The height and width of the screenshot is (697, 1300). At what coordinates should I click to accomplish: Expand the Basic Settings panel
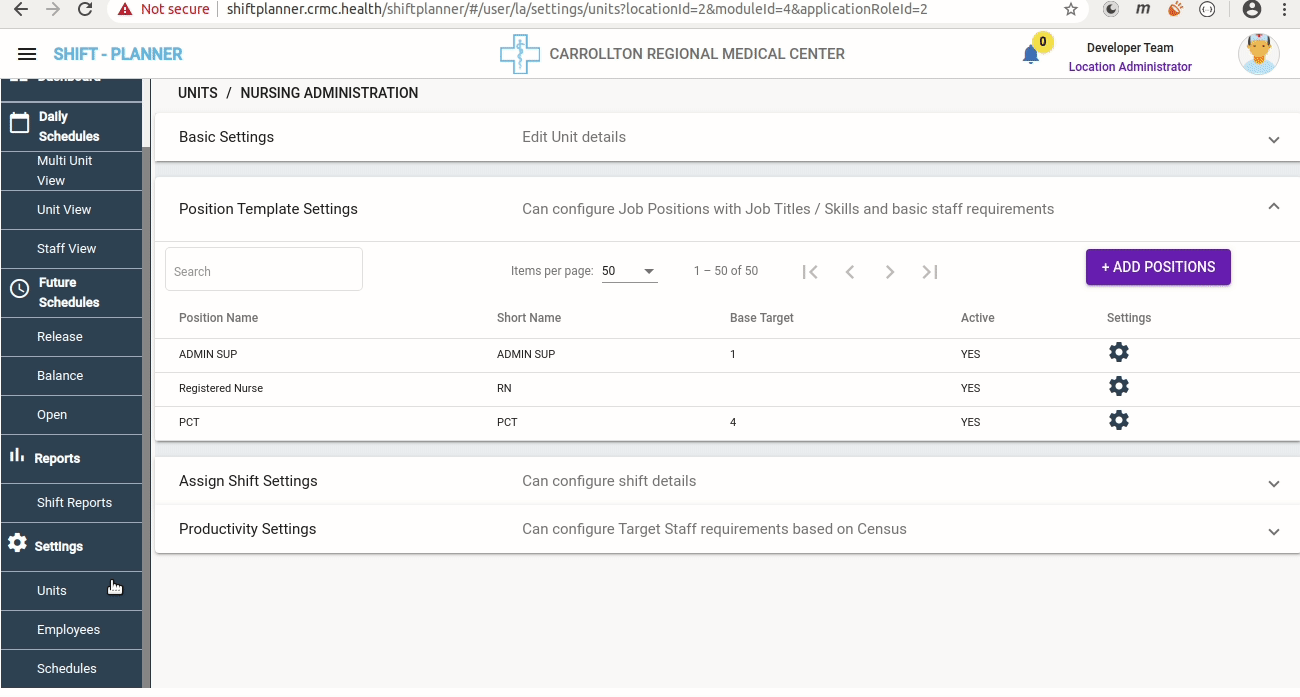(1273, 139)
